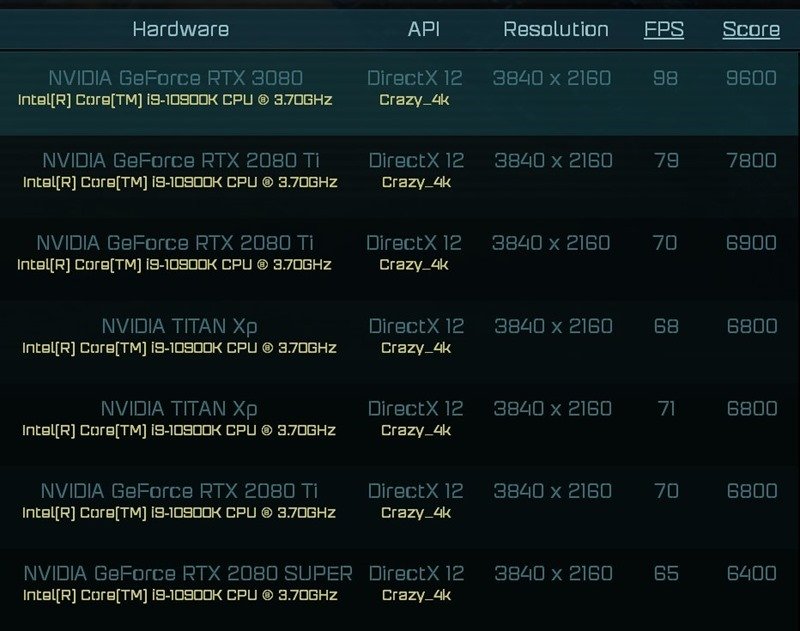Click the resolution in the RTX 2080 SUPER row
This screenshot has height=631, width=800.
[553, 574]
